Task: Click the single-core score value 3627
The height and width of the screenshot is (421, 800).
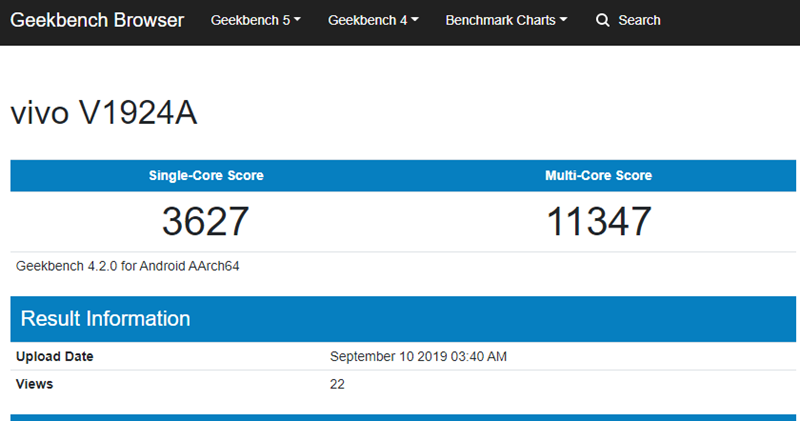Action: (x=206, y=221)
